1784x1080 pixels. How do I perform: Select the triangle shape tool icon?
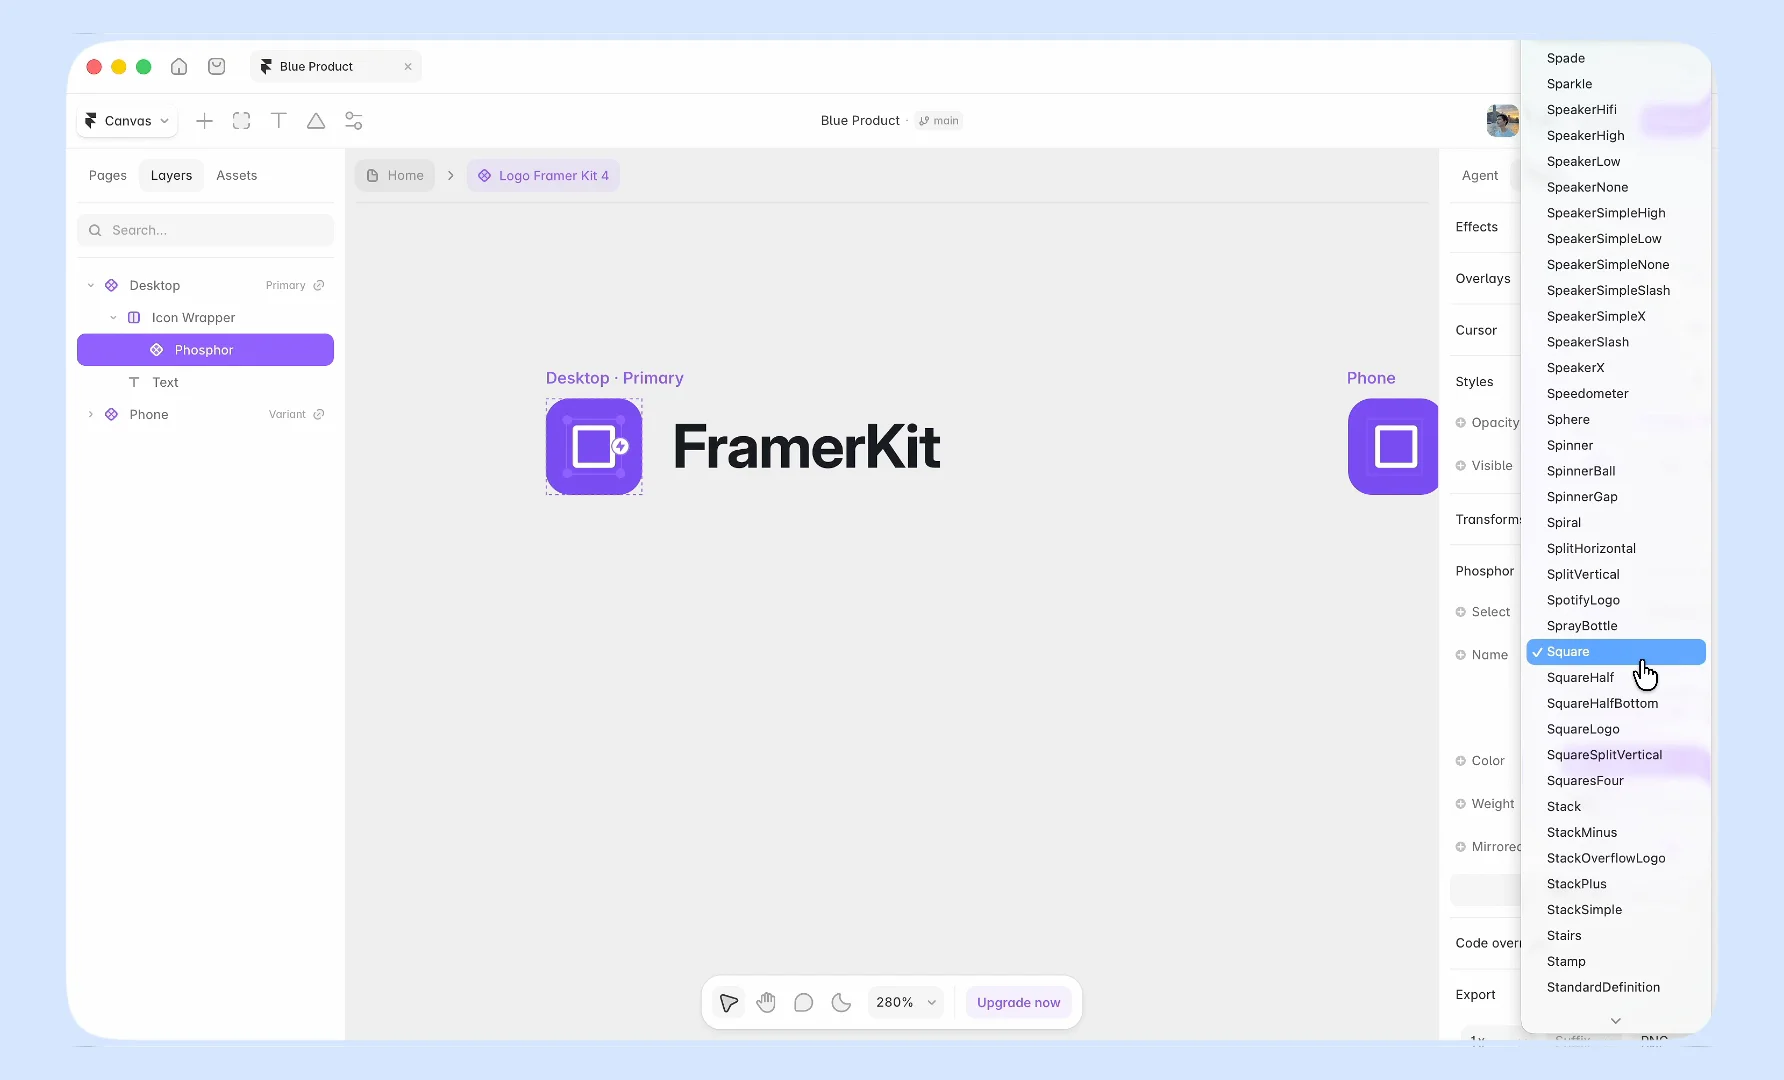click(x=316, y=121)
